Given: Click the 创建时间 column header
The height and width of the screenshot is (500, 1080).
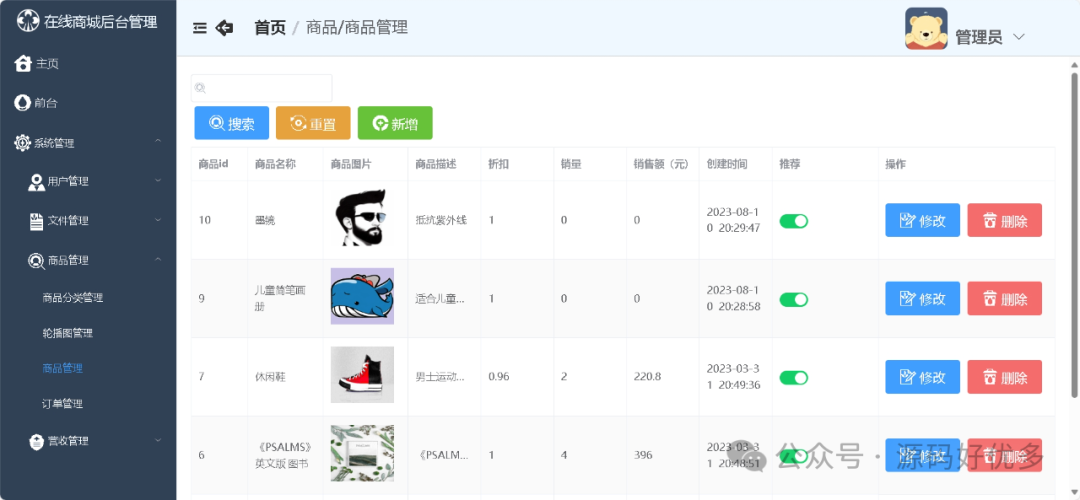Looking at the screenshot, I should point(727,164).
